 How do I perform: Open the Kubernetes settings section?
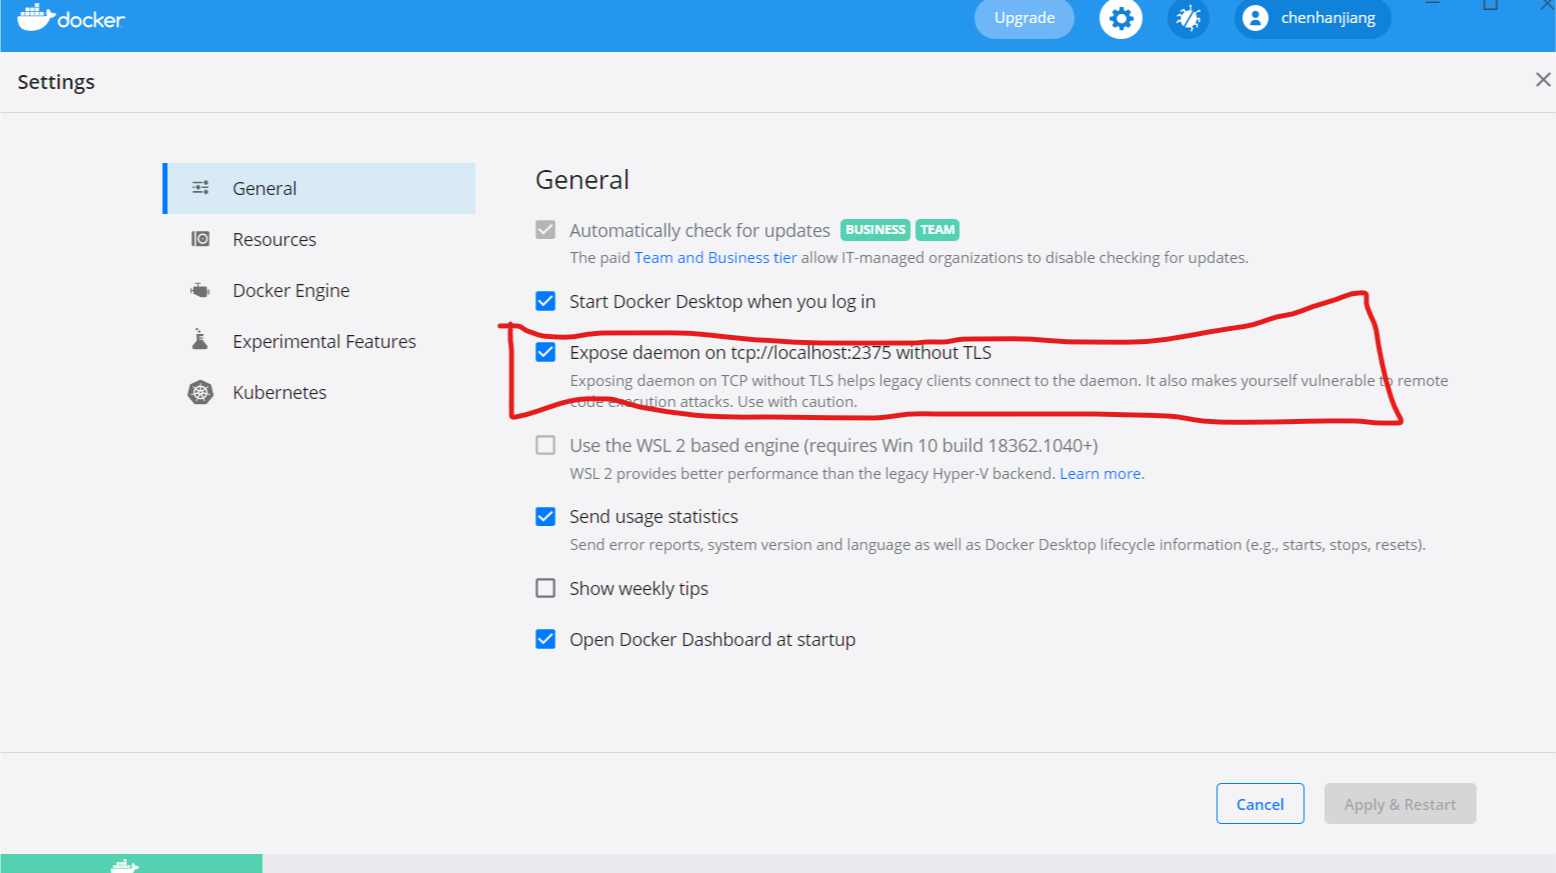(279, 392)
